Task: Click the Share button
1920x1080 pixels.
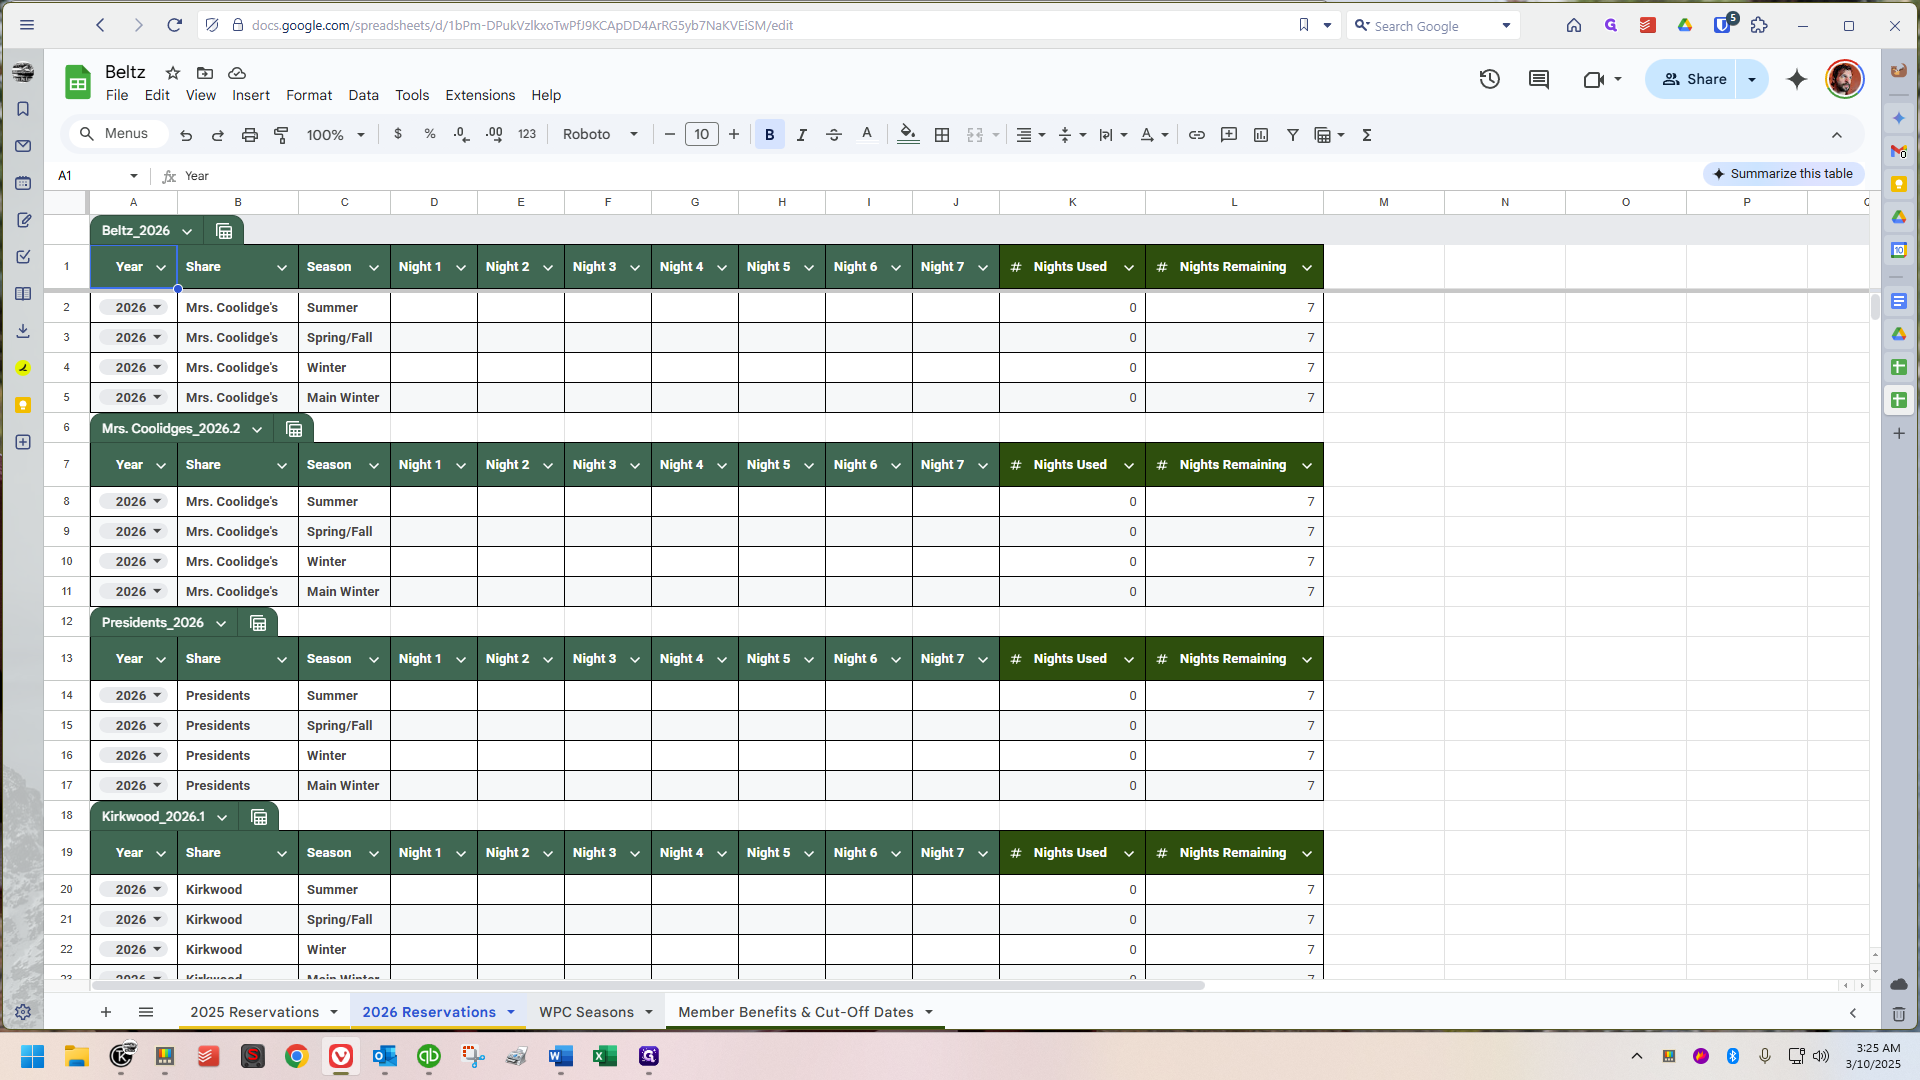Action: 1695,79
